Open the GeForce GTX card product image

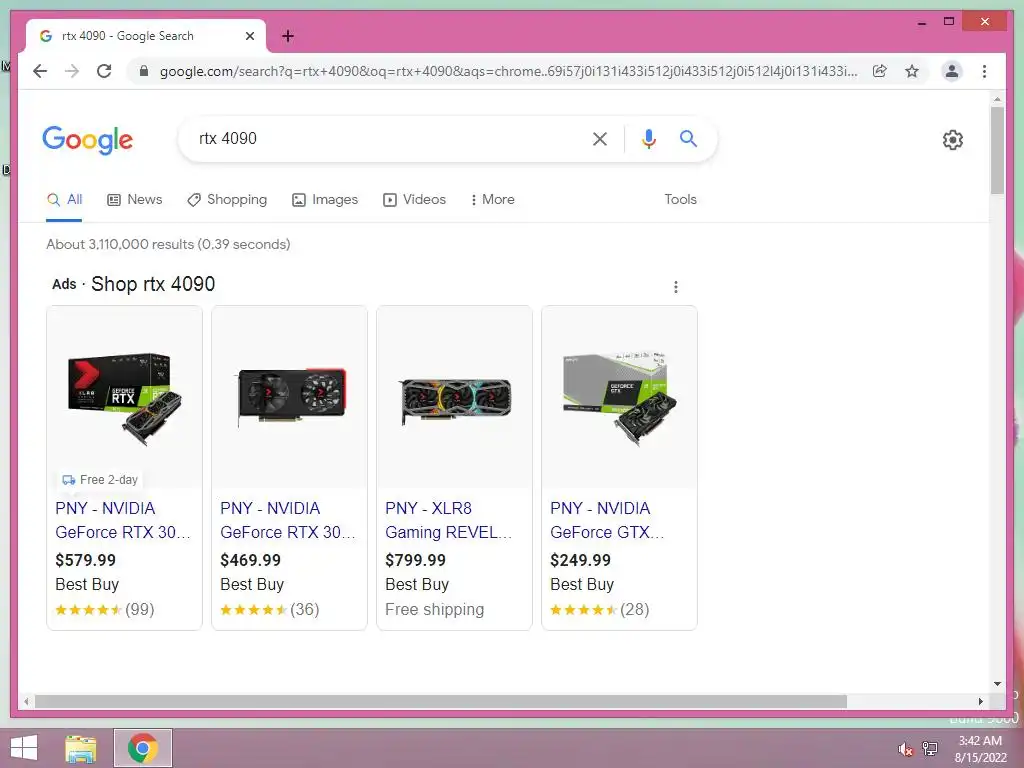pyautogui.click(x=620, y=399)
